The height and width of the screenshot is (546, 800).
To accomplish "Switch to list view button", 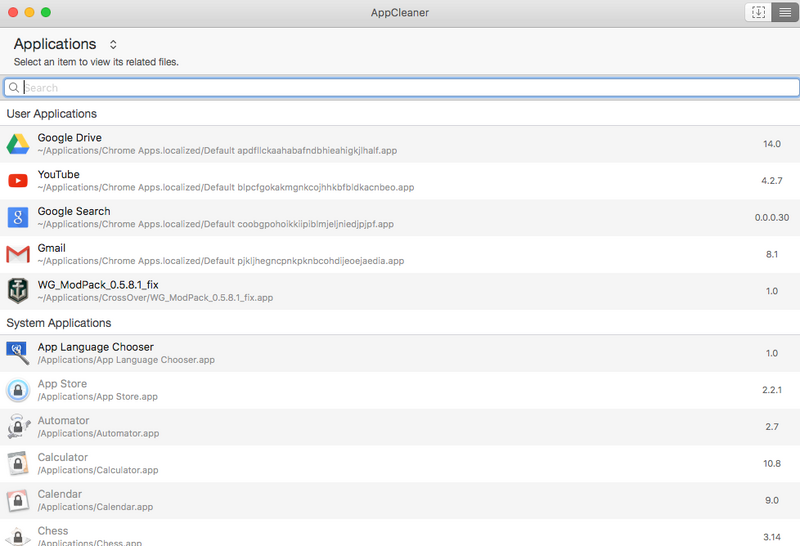I will pyautogui.click(x=785, y=12).
